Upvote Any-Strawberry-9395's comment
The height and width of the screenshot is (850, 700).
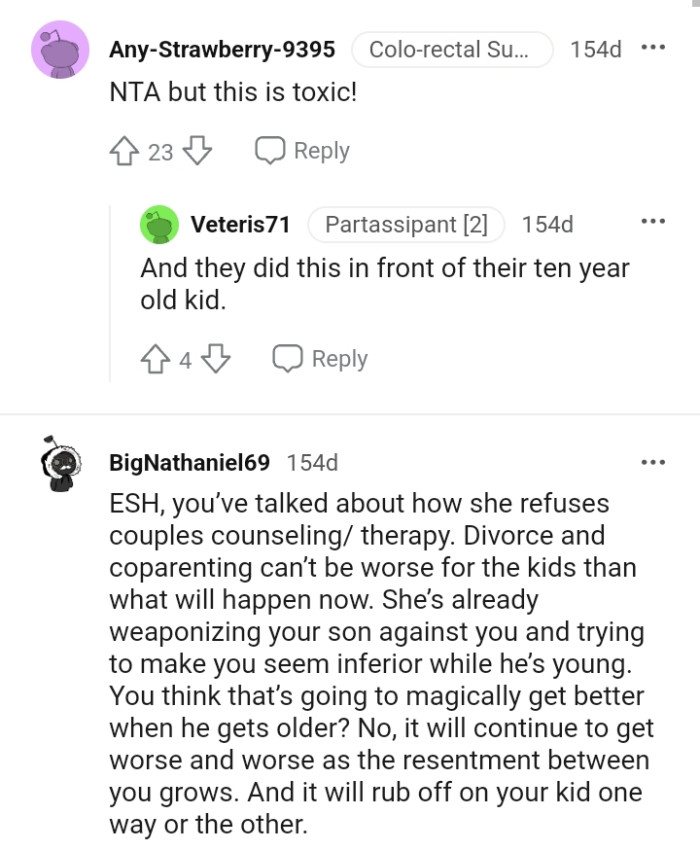tap(124, 150)
